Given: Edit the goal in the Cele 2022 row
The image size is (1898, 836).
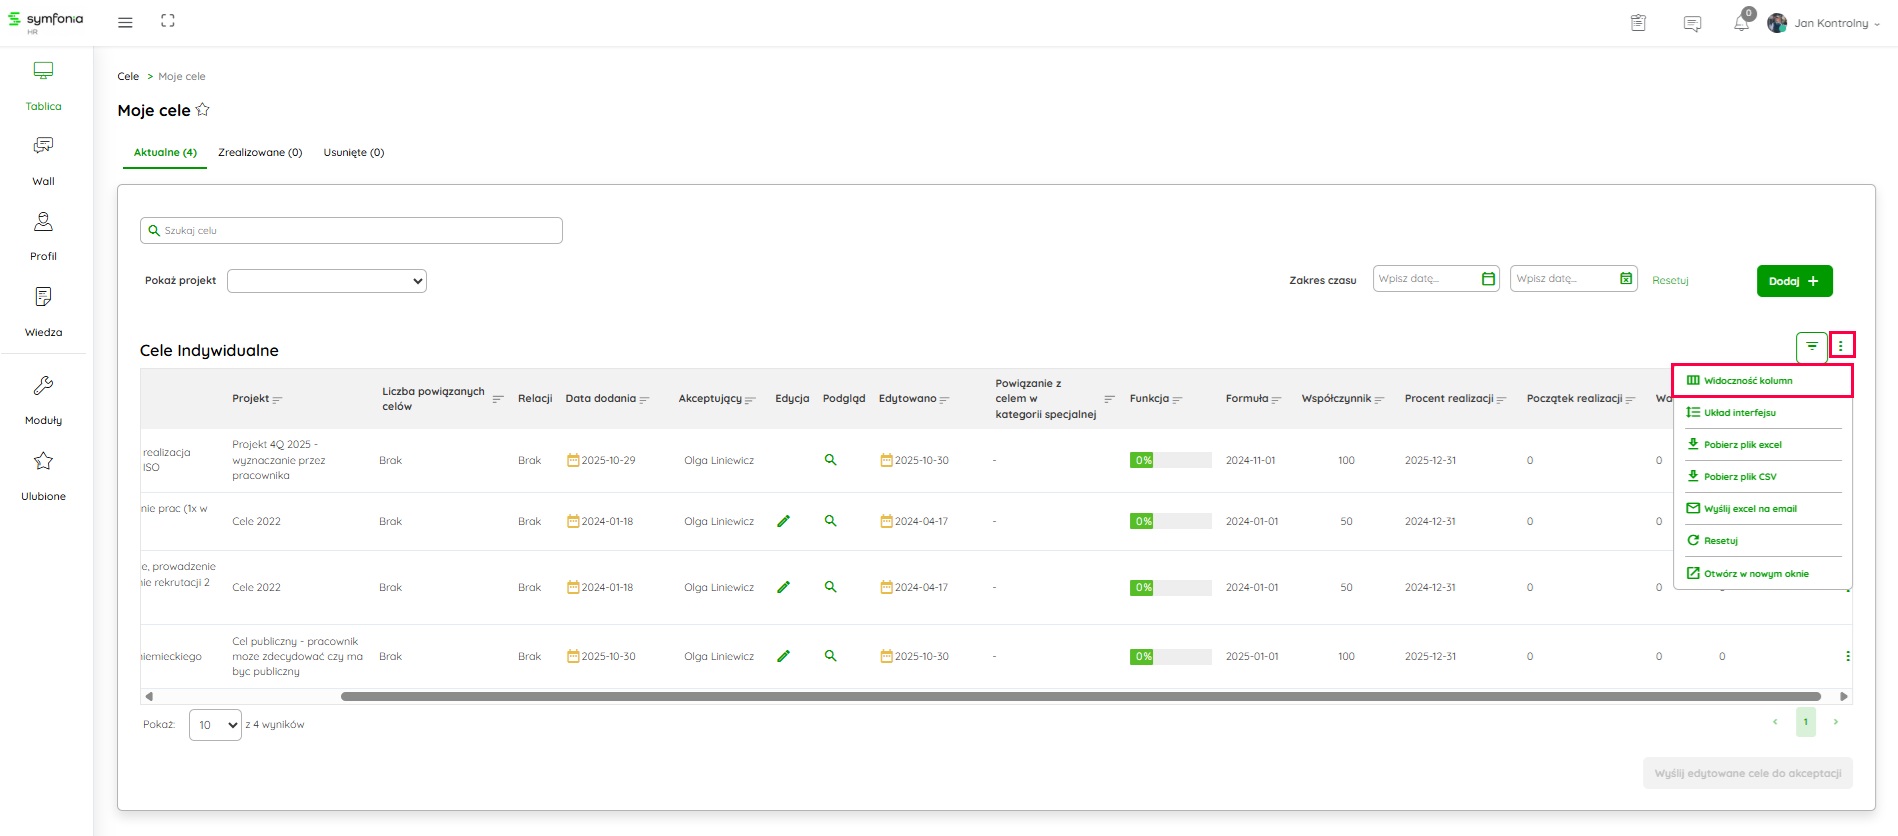Looking at the screenshot, I should coord(783,521).
